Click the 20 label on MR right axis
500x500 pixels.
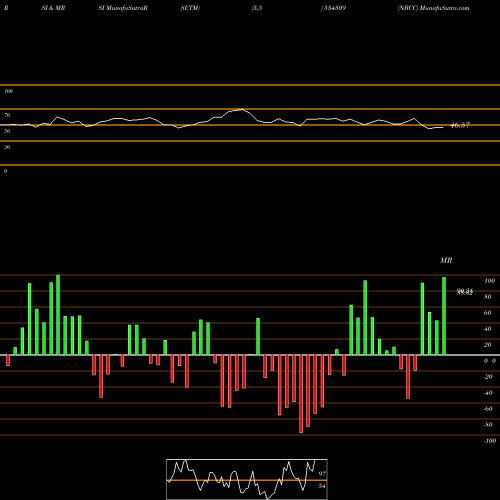coord(488,345)
